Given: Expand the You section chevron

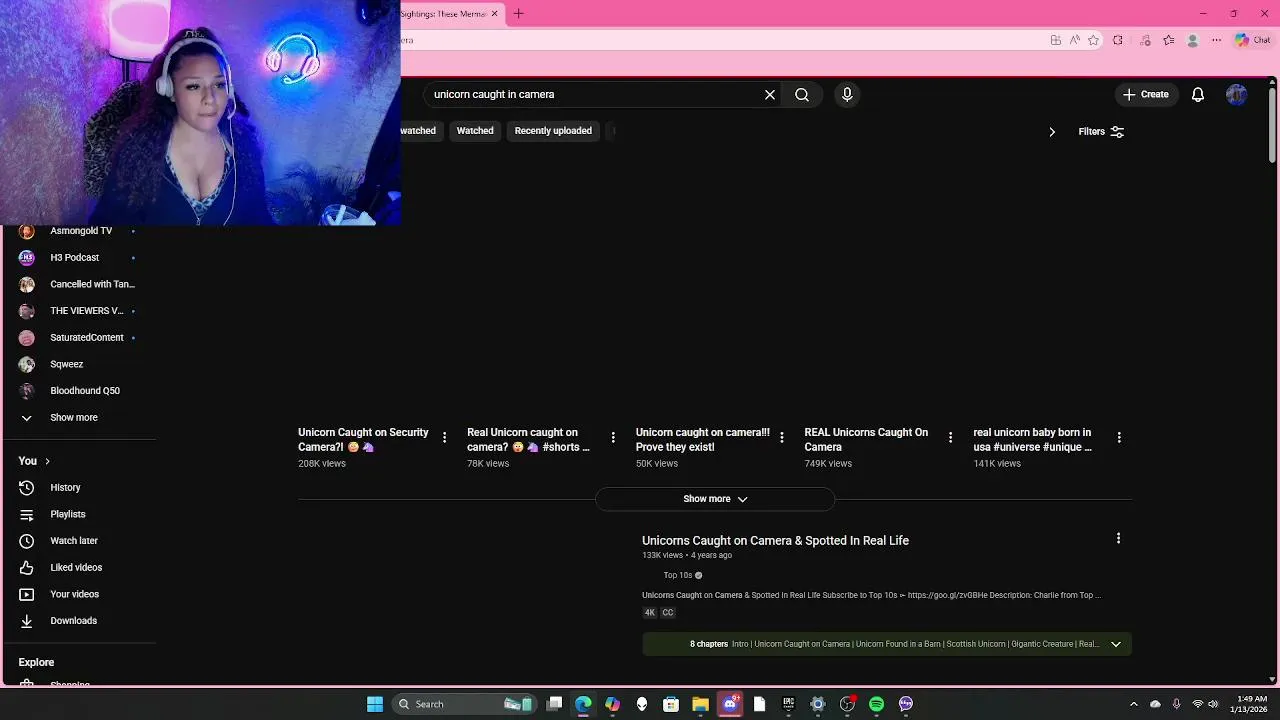Looking at the screenshot, I should pos(47,461).
